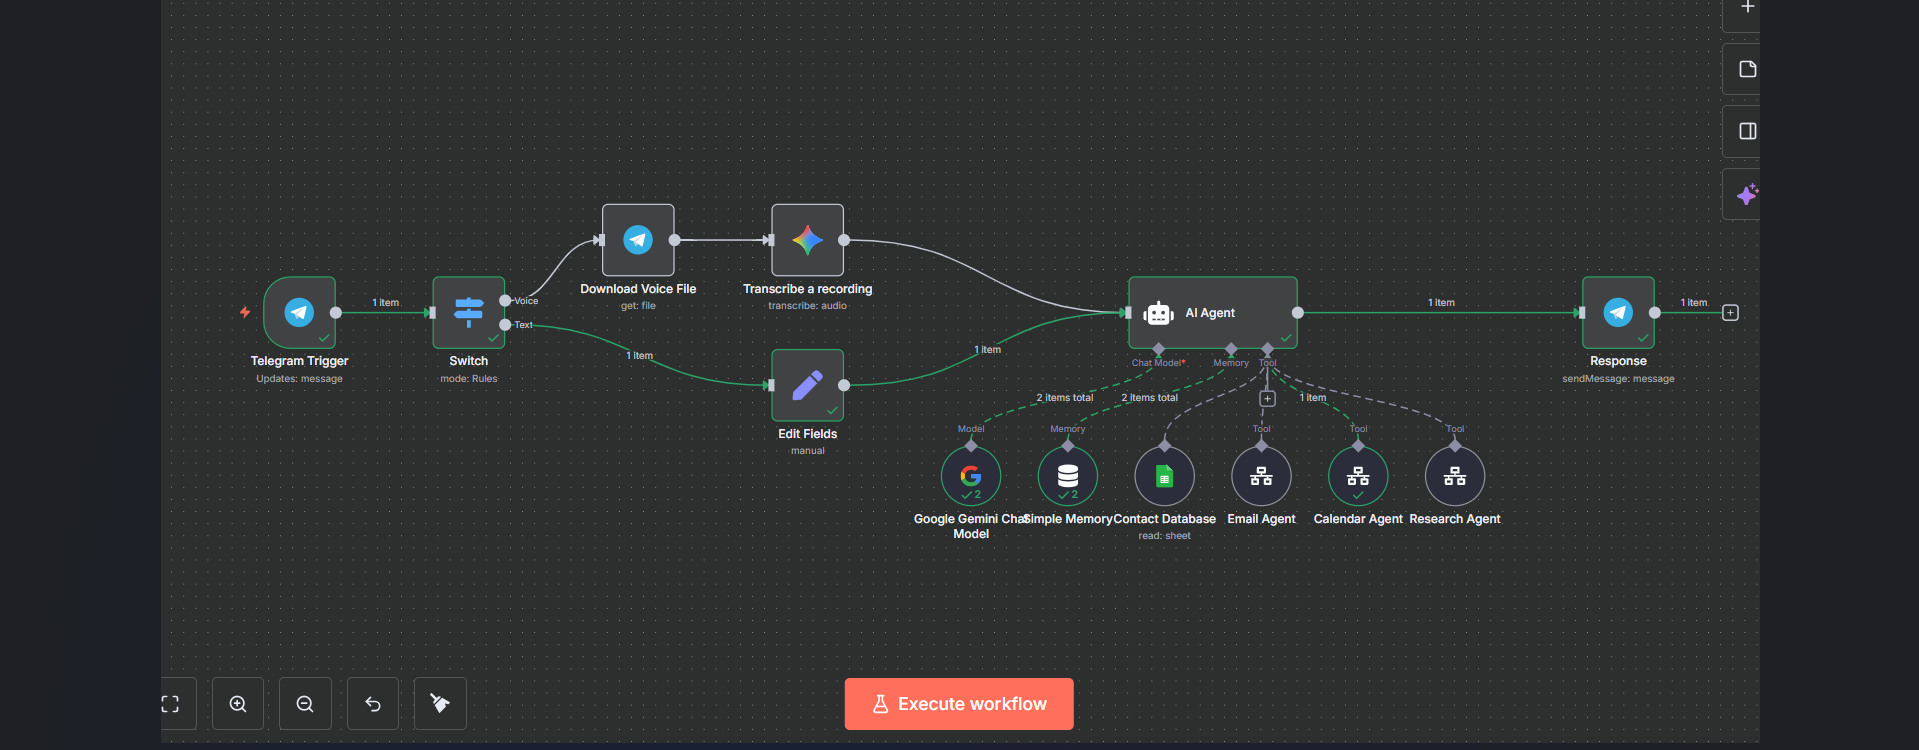Select the Download Voice File node
1919x750 pixels.
[638, 240]
